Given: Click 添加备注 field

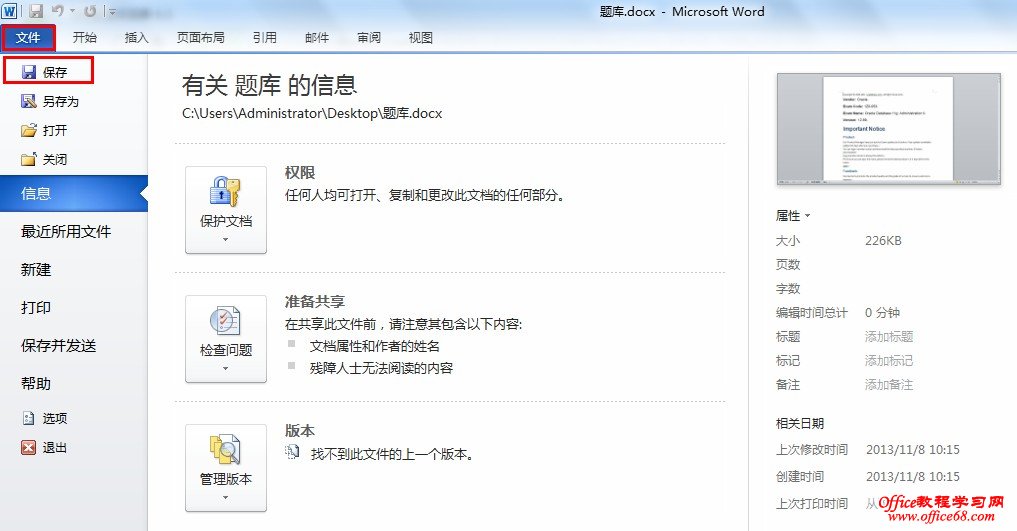Looking at the screenshot, I should [889, 384].
